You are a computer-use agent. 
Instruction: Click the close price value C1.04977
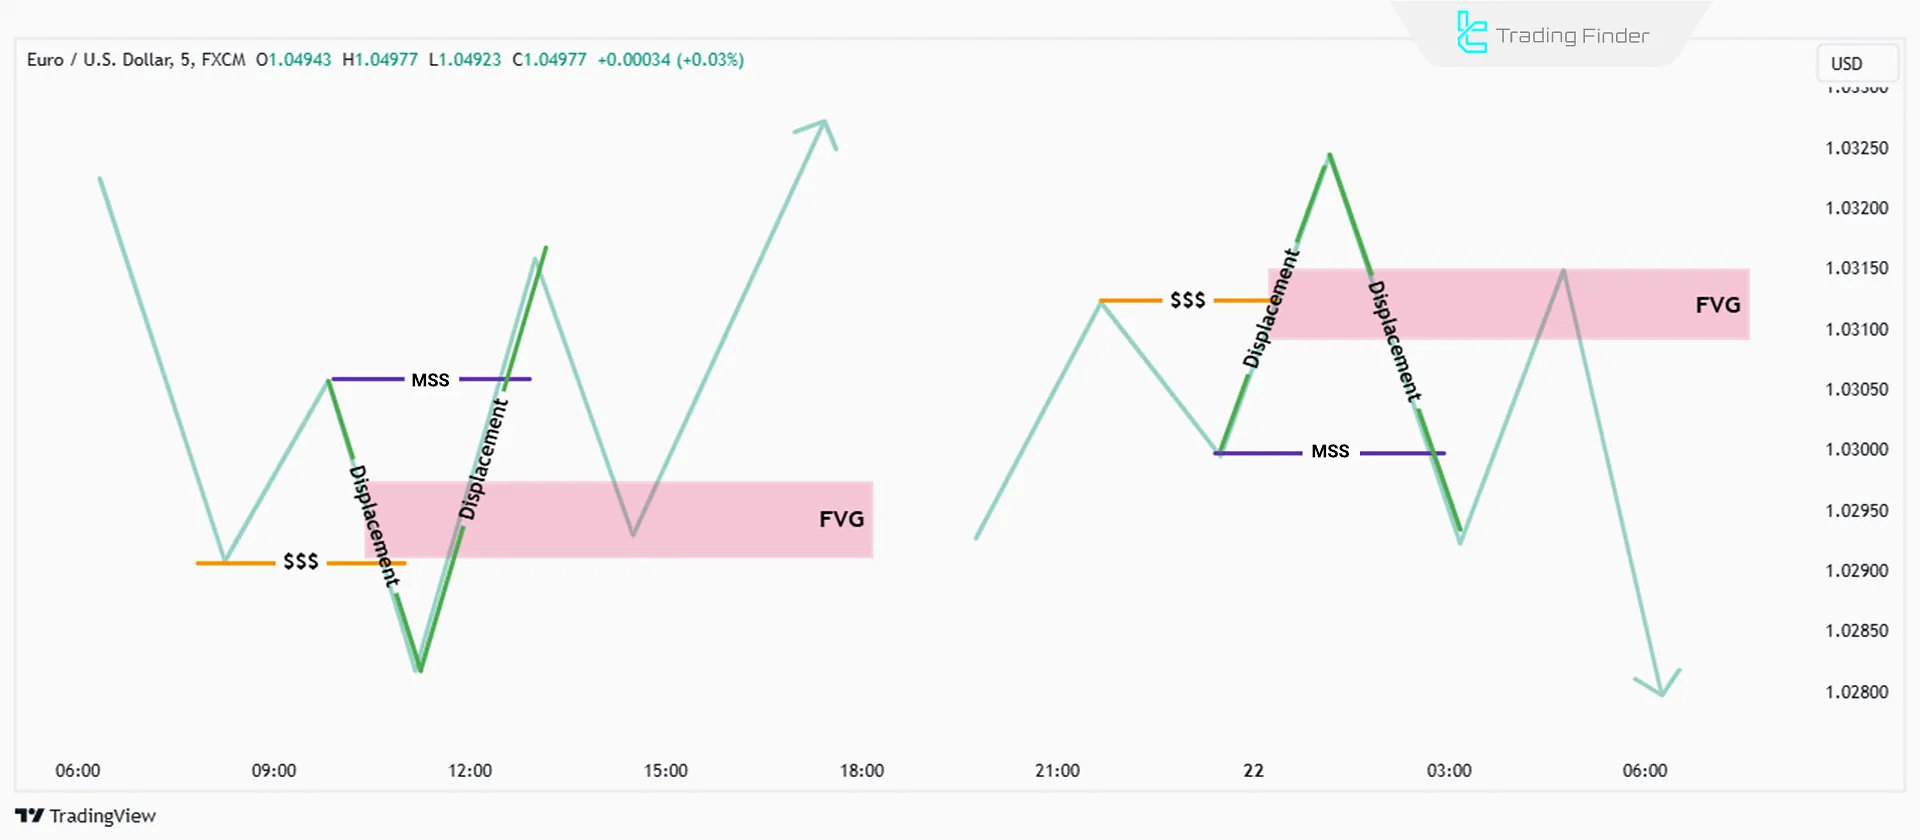(549, 60)
